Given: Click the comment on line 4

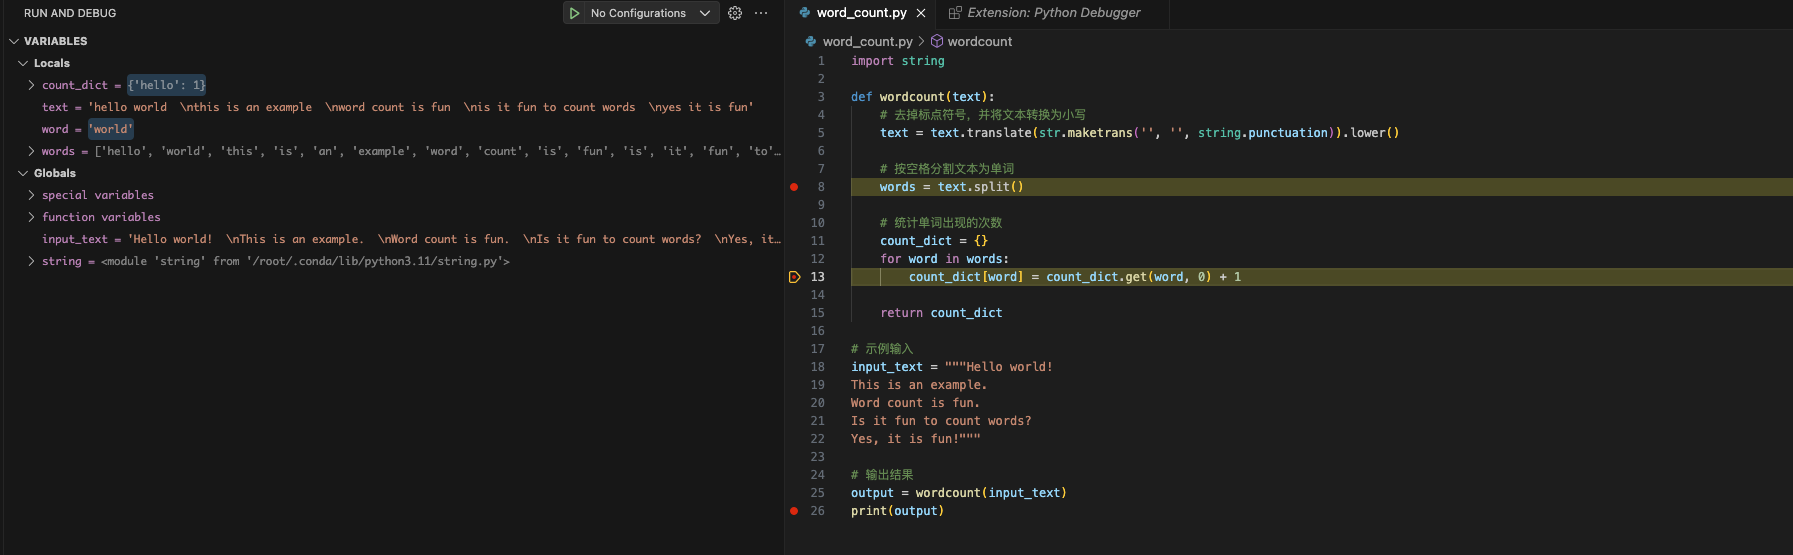Looking at the screenshot, I should [982, 115].
